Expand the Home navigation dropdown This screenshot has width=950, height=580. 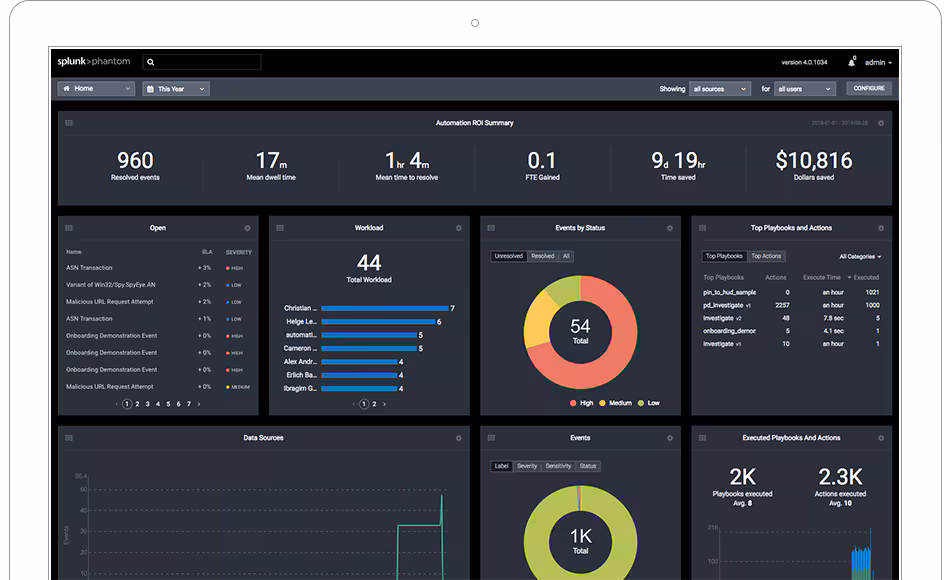96,89
